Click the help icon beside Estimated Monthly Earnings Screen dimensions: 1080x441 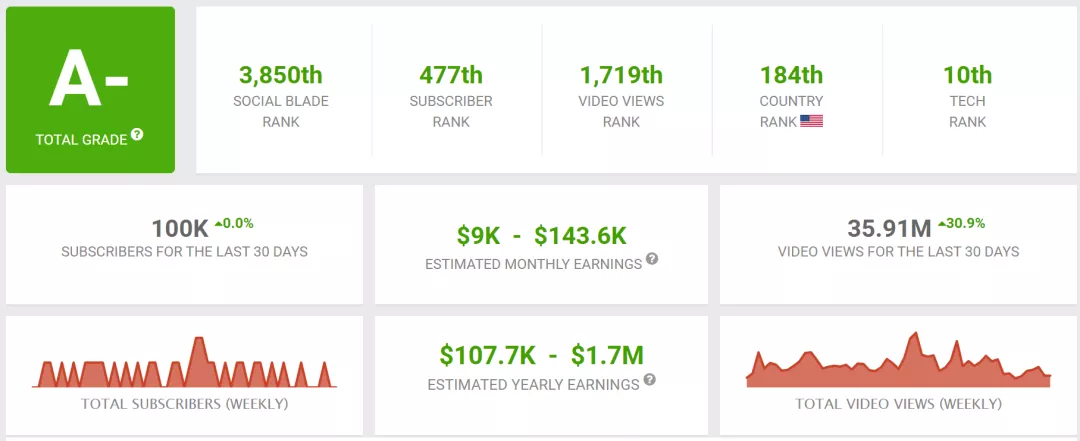point(652,259)
